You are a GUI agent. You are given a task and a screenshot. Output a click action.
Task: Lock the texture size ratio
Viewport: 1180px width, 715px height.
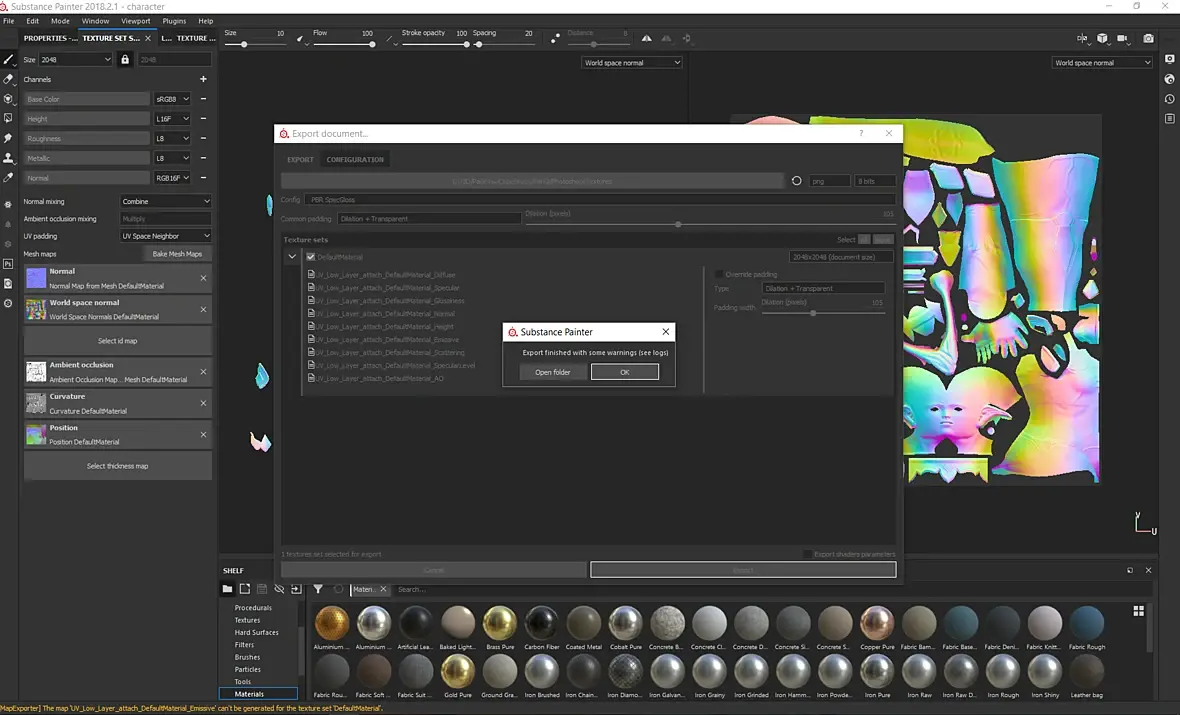(x=125, y=59)
